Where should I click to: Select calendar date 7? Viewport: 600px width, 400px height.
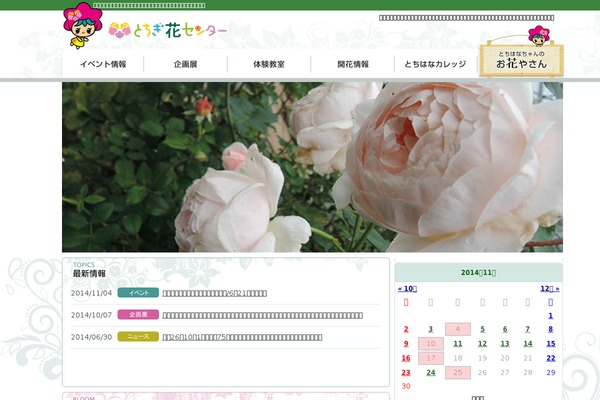[528, 329]
